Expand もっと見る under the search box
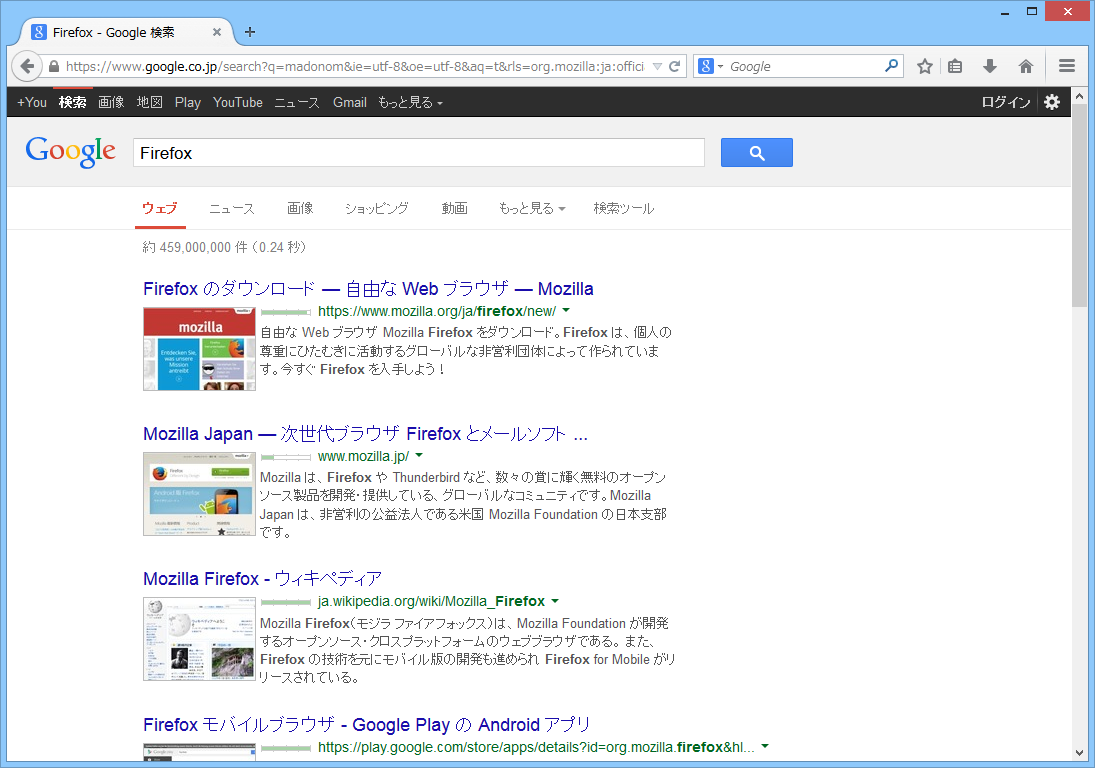Viewport: 1095px width, 768px height. pos(531,208)
